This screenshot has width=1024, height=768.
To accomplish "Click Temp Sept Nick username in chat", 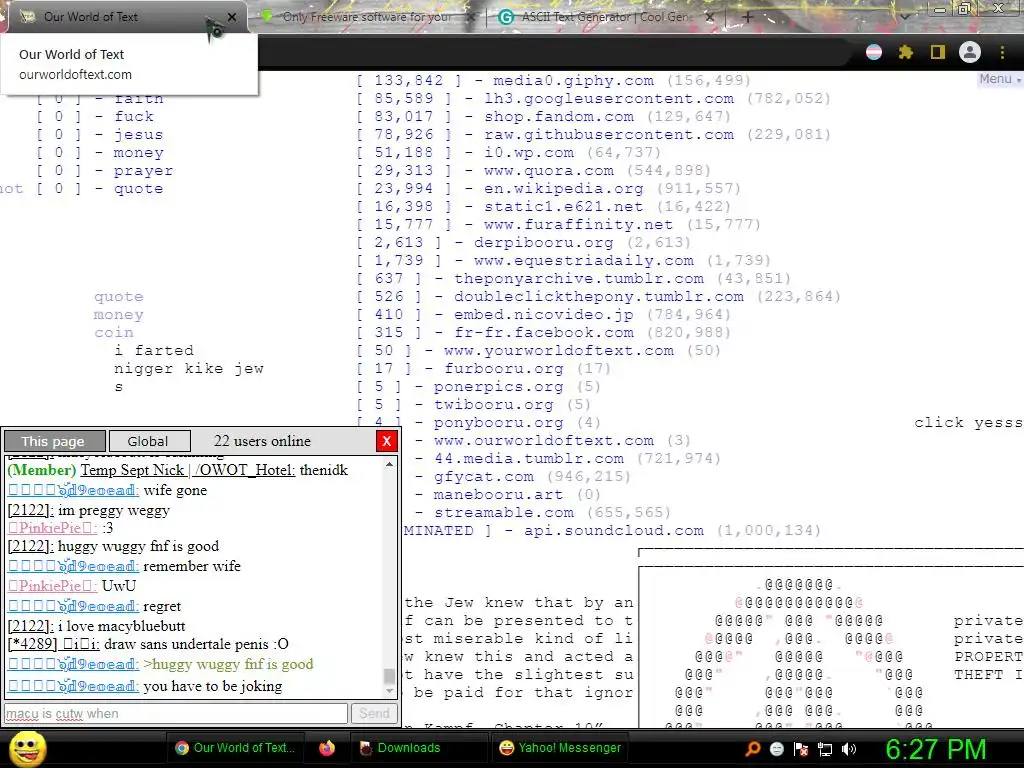I will click(x=187, y=470).
